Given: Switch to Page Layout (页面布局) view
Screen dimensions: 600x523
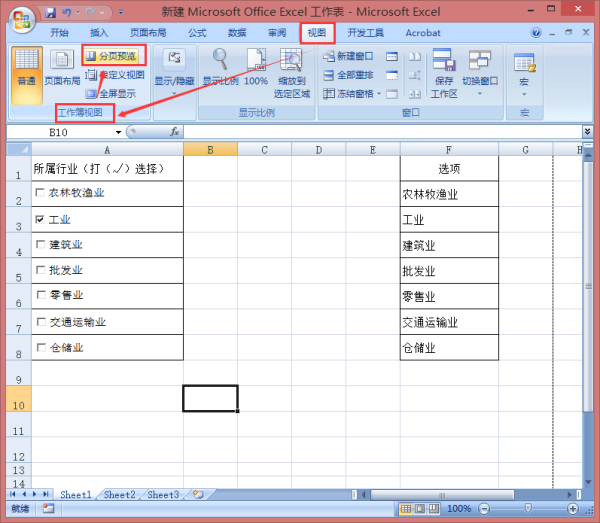Looking at the screenshot, I should (62, 69).
